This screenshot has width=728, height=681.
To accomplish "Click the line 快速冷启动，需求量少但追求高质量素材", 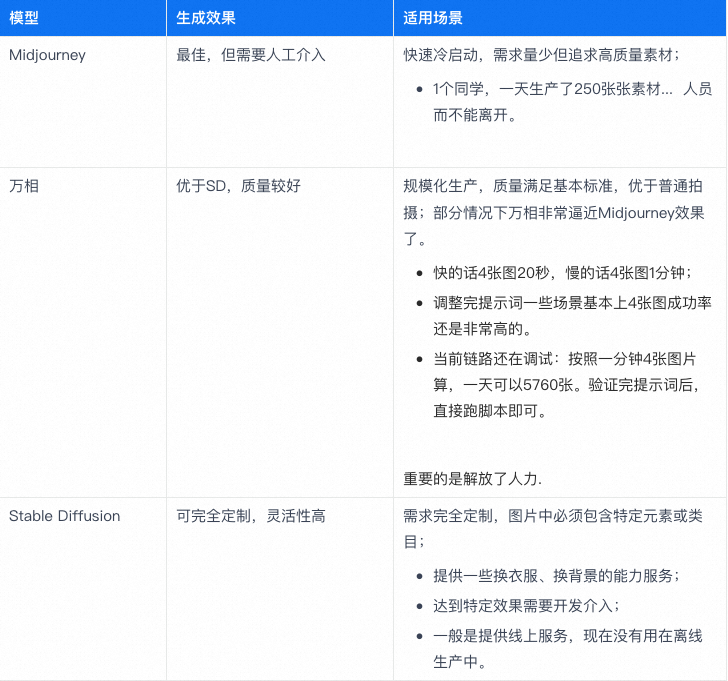I will [x=541, y=55].
